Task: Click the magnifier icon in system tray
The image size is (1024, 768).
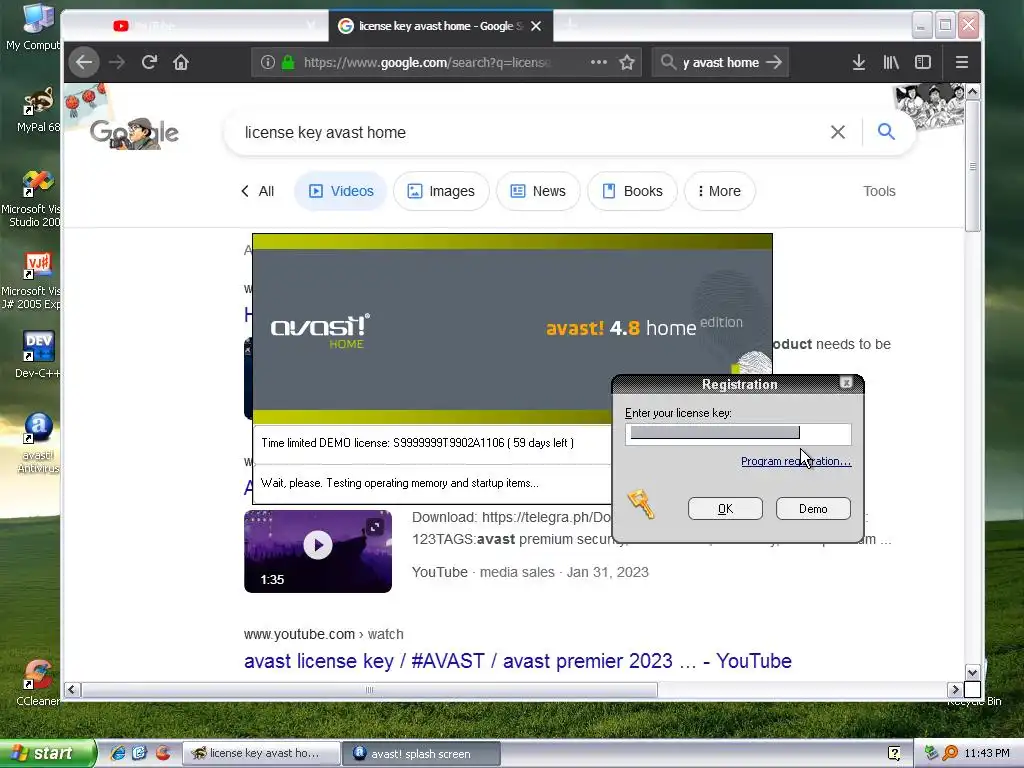Action: [x=950, y=753]
